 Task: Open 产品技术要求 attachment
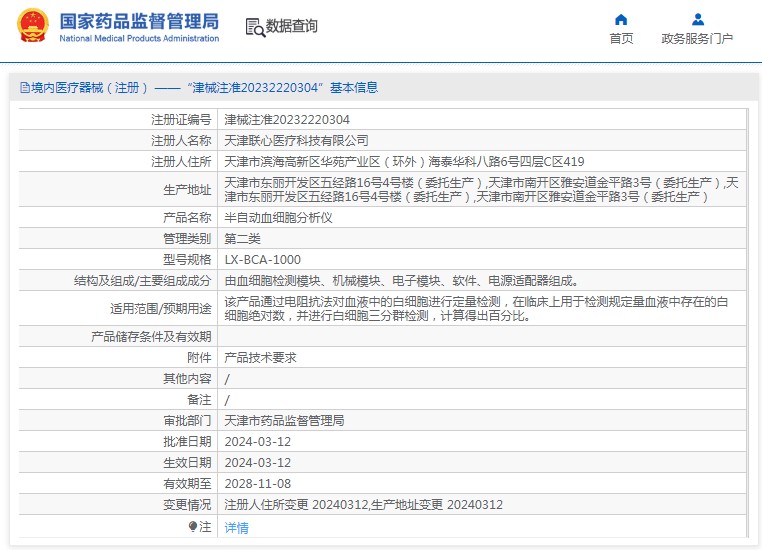[260, 358]
